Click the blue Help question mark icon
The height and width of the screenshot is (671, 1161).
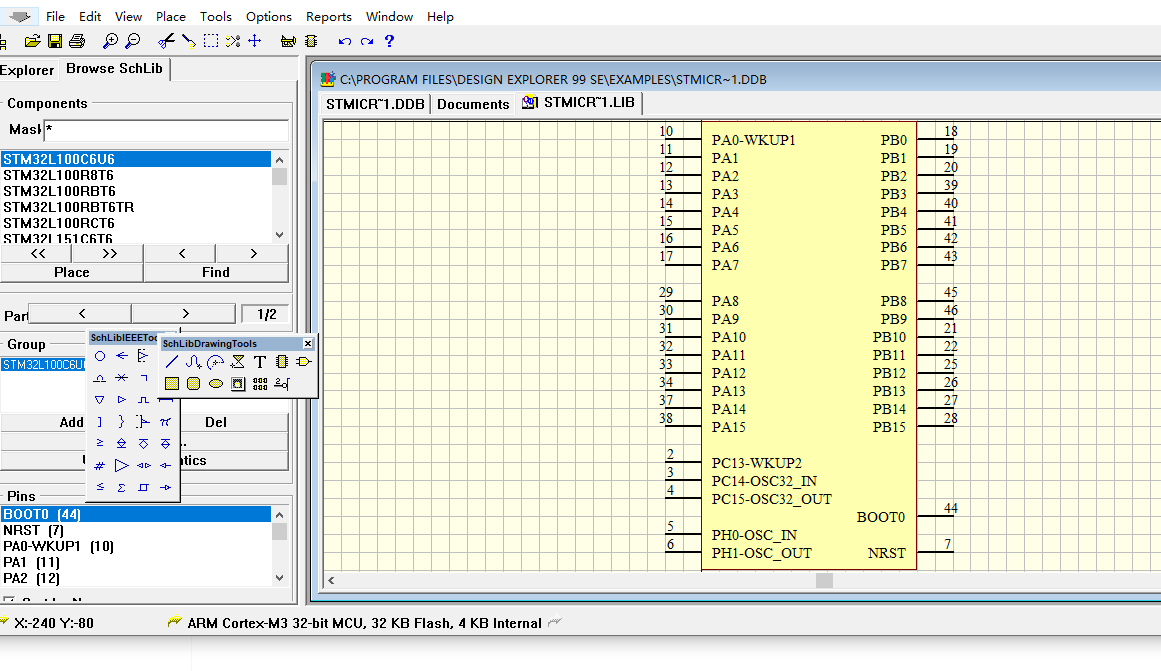[x=389, y=41]
